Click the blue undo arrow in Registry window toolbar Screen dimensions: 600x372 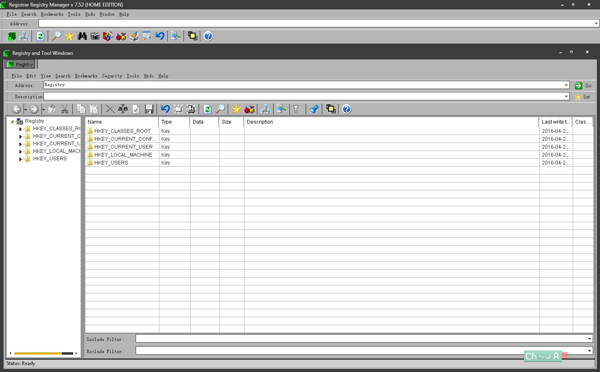[x=165, y=109]
